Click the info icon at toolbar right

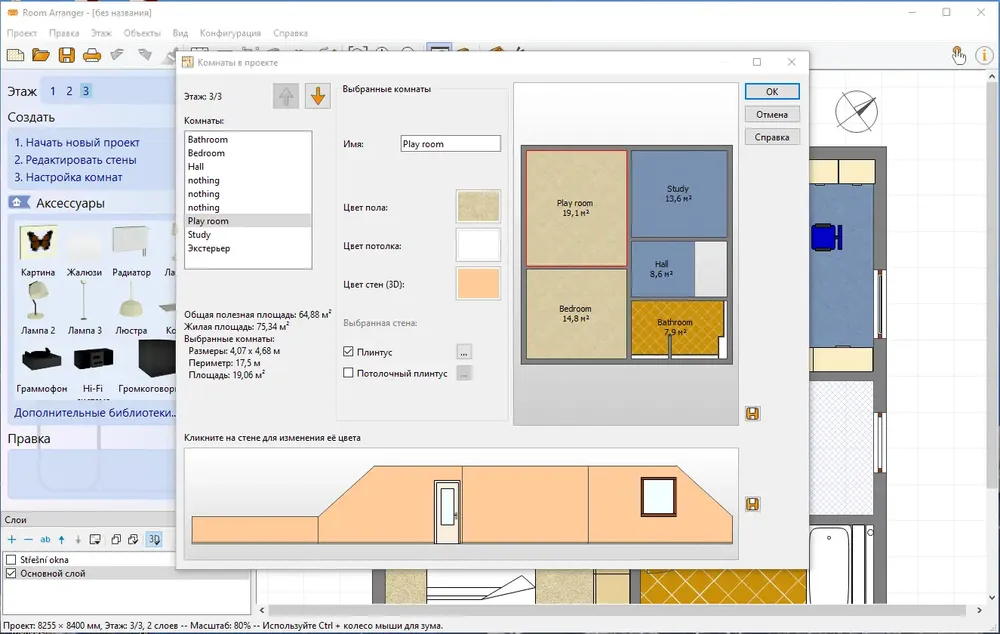(984, 55)
